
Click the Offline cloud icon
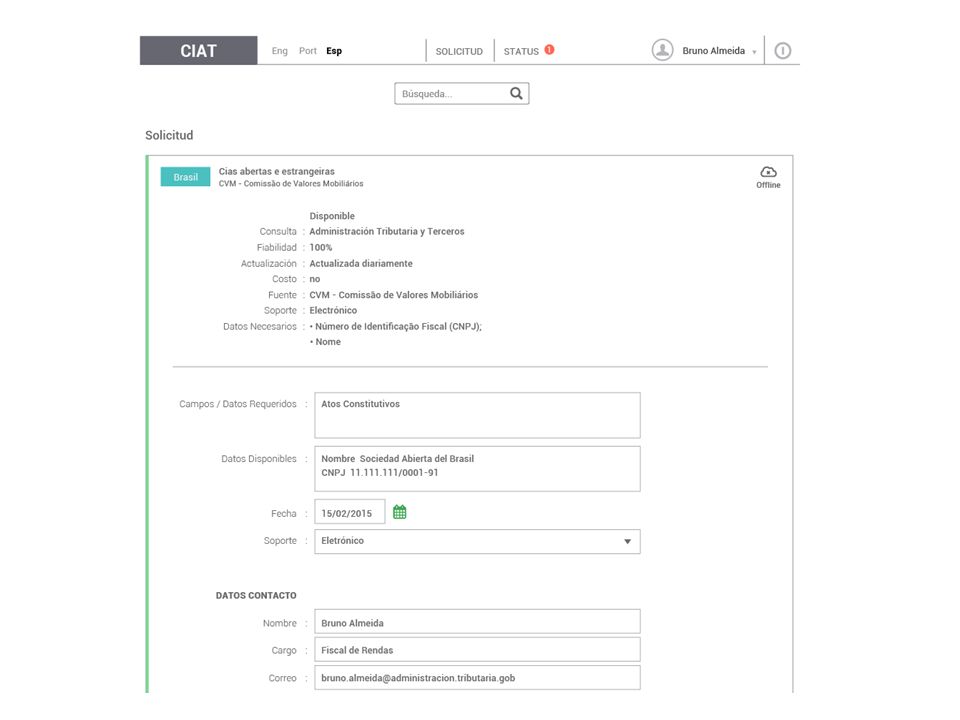(x=768, y=172)
